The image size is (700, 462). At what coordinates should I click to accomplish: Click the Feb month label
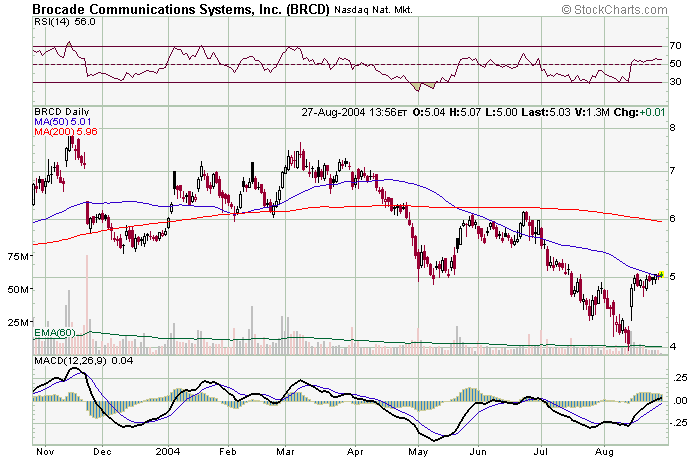[228, 452]
